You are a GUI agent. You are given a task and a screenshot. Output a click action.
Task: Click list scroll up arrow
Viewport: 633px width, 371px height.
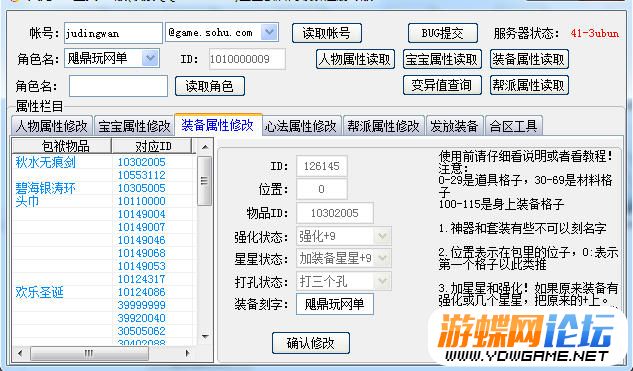coord(205,147)
